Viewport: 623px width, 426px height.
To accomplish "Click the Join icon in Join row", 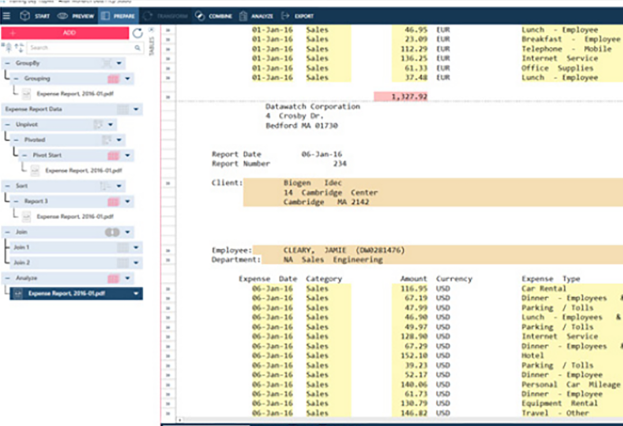I will click(x=112, y=232).
